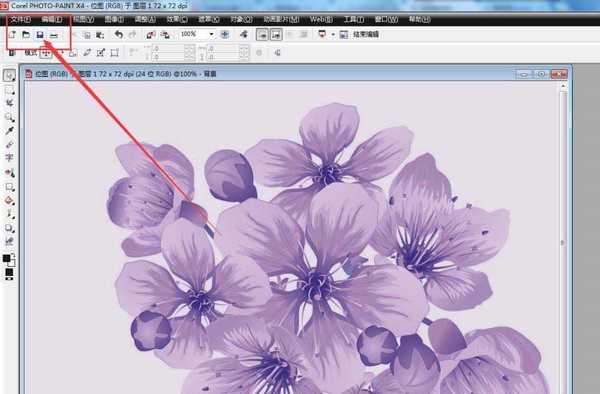
Task: Select the Text tool
Action: click(x=10, y=158)
